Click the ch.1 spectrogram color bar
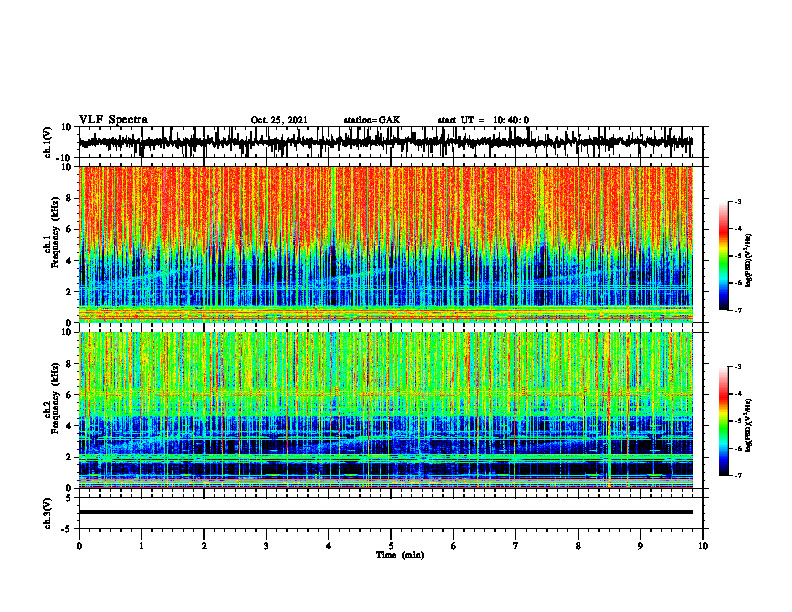 [x=724, y=255]
